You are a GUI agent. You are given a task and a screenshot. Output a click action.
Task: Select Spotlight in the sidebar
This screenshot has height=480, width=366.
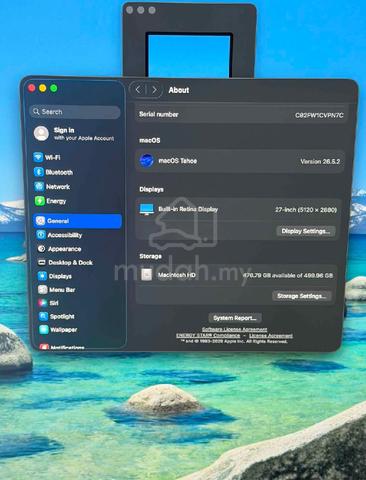point(57,316)
